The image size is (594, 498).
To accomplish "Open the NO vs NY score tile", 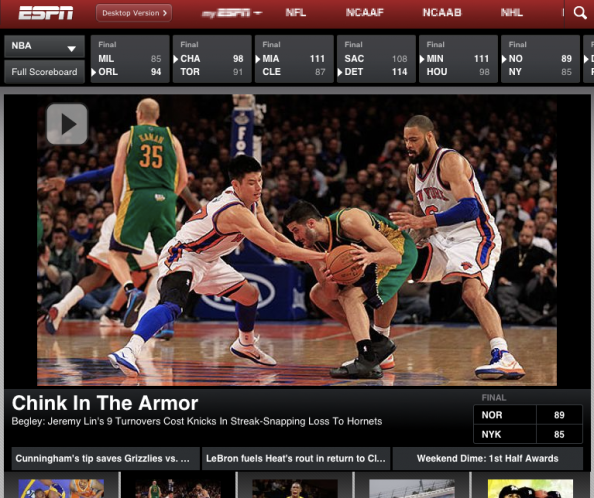I will point(541,59).
